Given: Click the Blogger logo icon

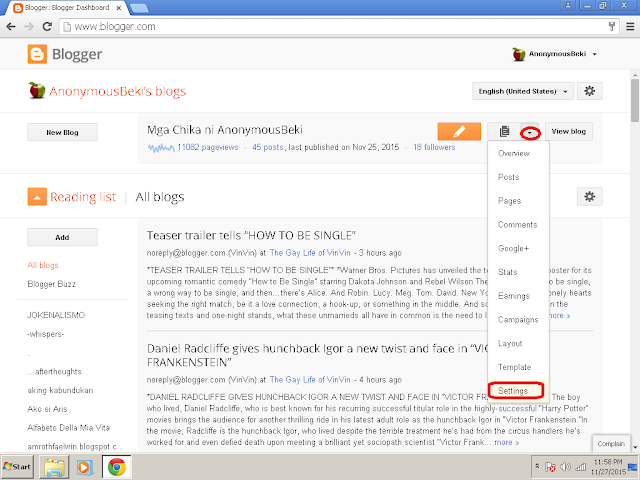Looking at the screenshot, I should [x=37, y=54].
